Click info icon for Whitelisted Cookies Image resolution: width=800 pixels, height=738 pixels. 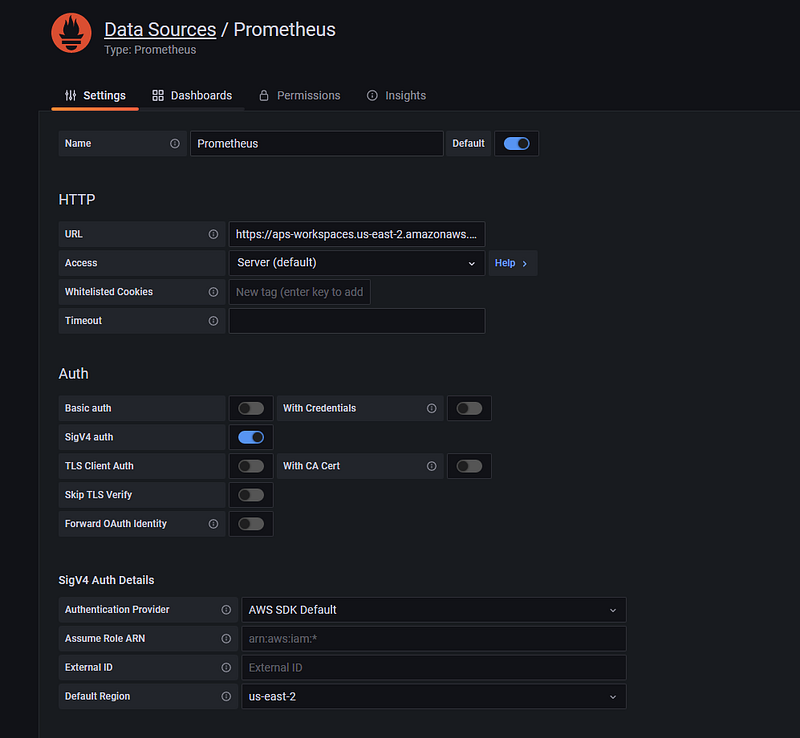213,292
